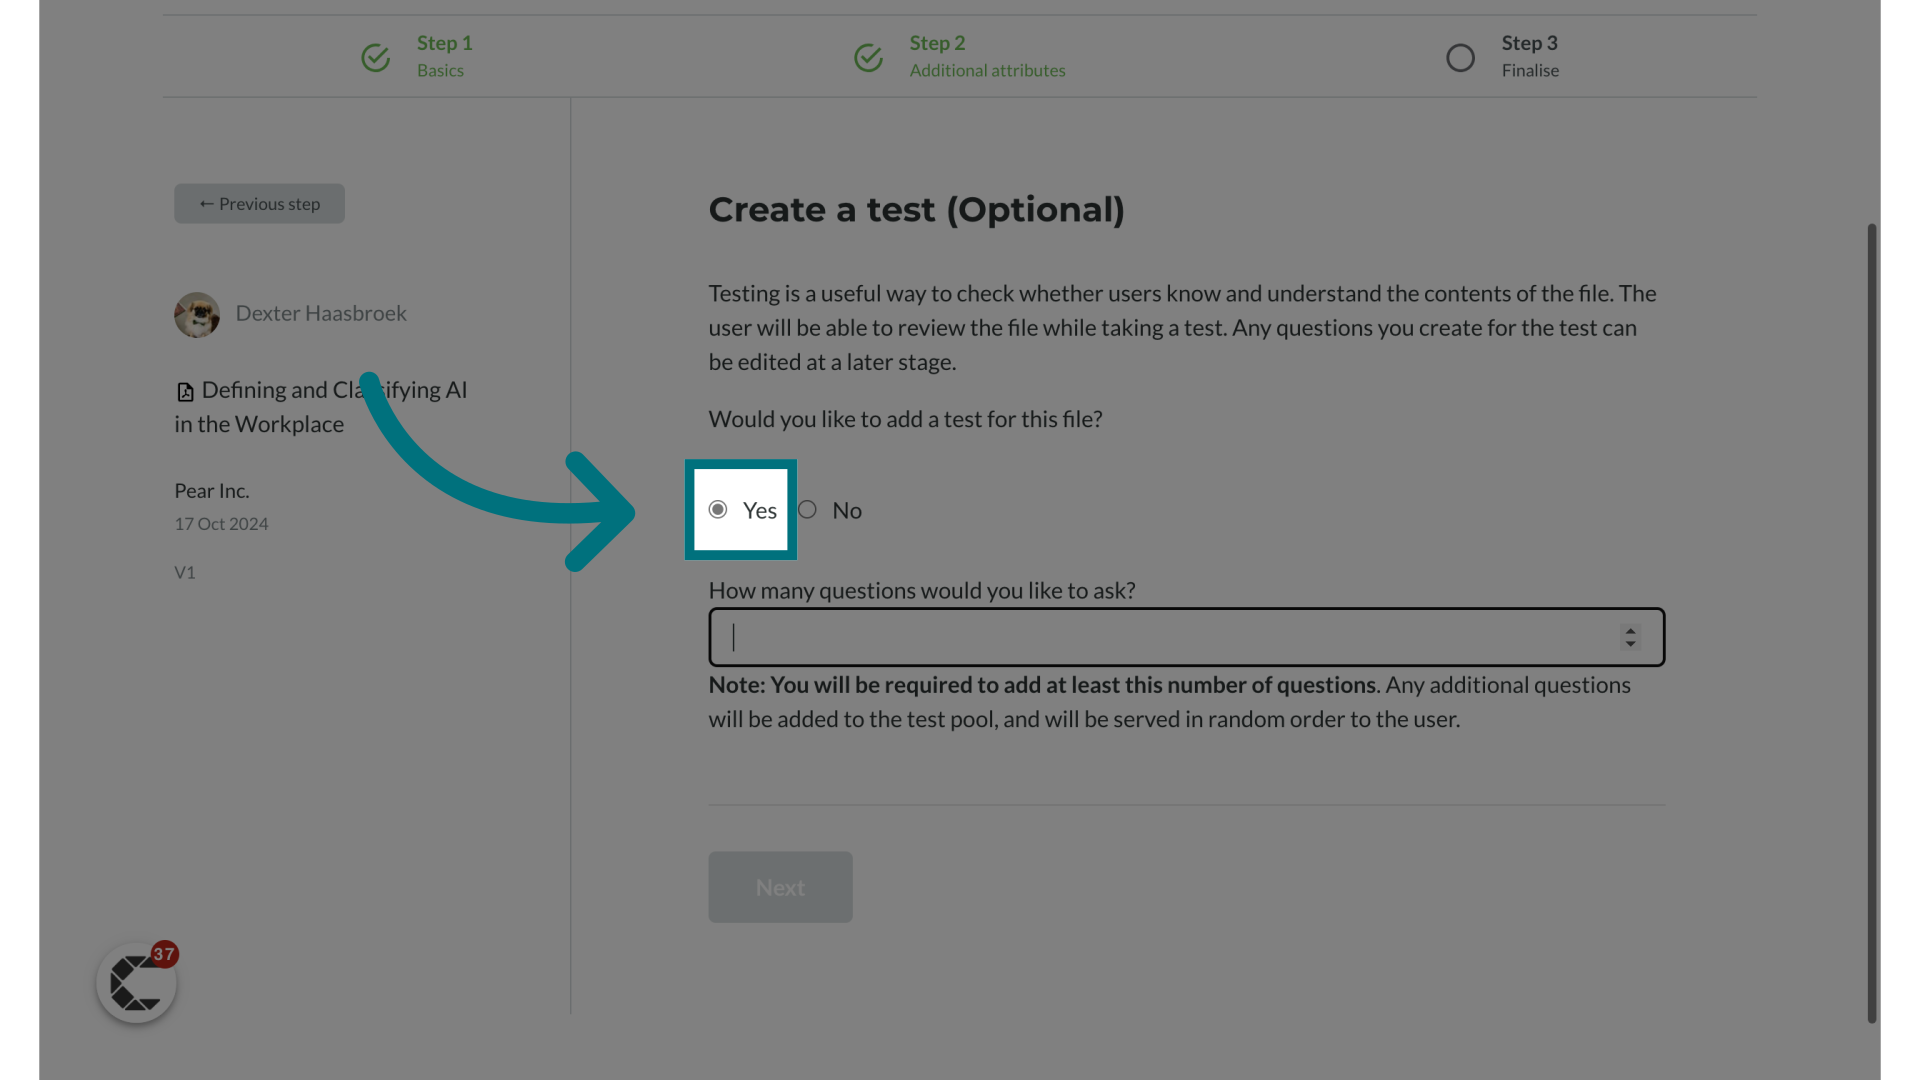Click the Pear Inc. company name link
This screenshot has height=1080, width=1920.
click(x=211, y=491)
